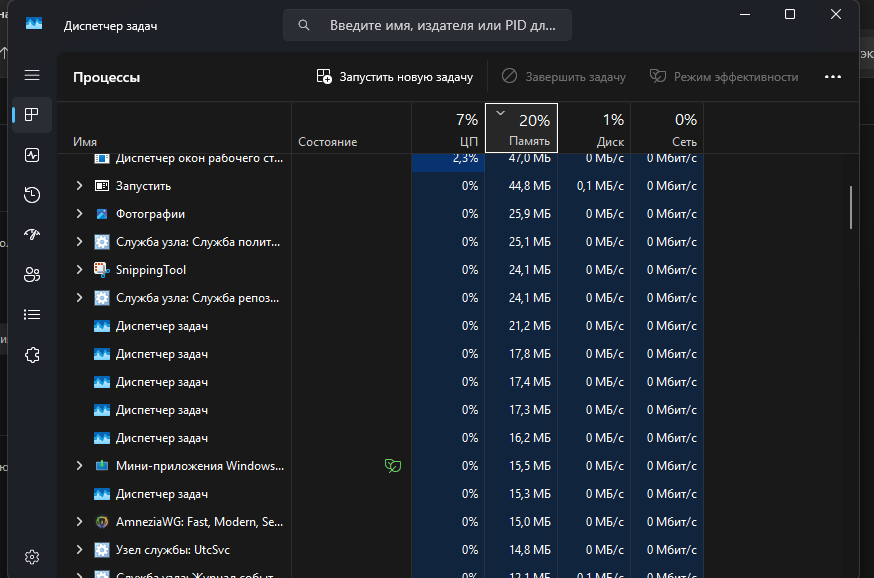Viewport: 874px width, 578px height.
Task: Click the vertical scrollbar thumb
Action: (851, 207)
